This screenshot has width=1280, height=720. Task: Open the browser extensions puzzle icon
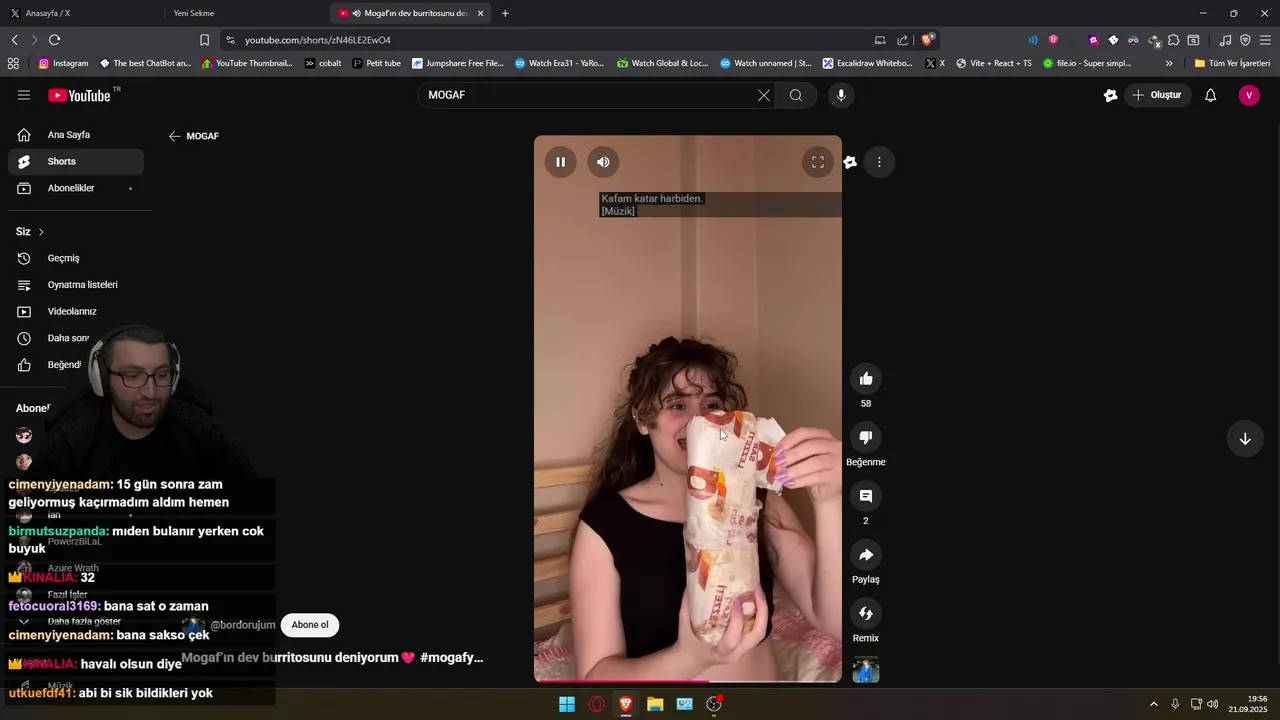[1174, 40]
